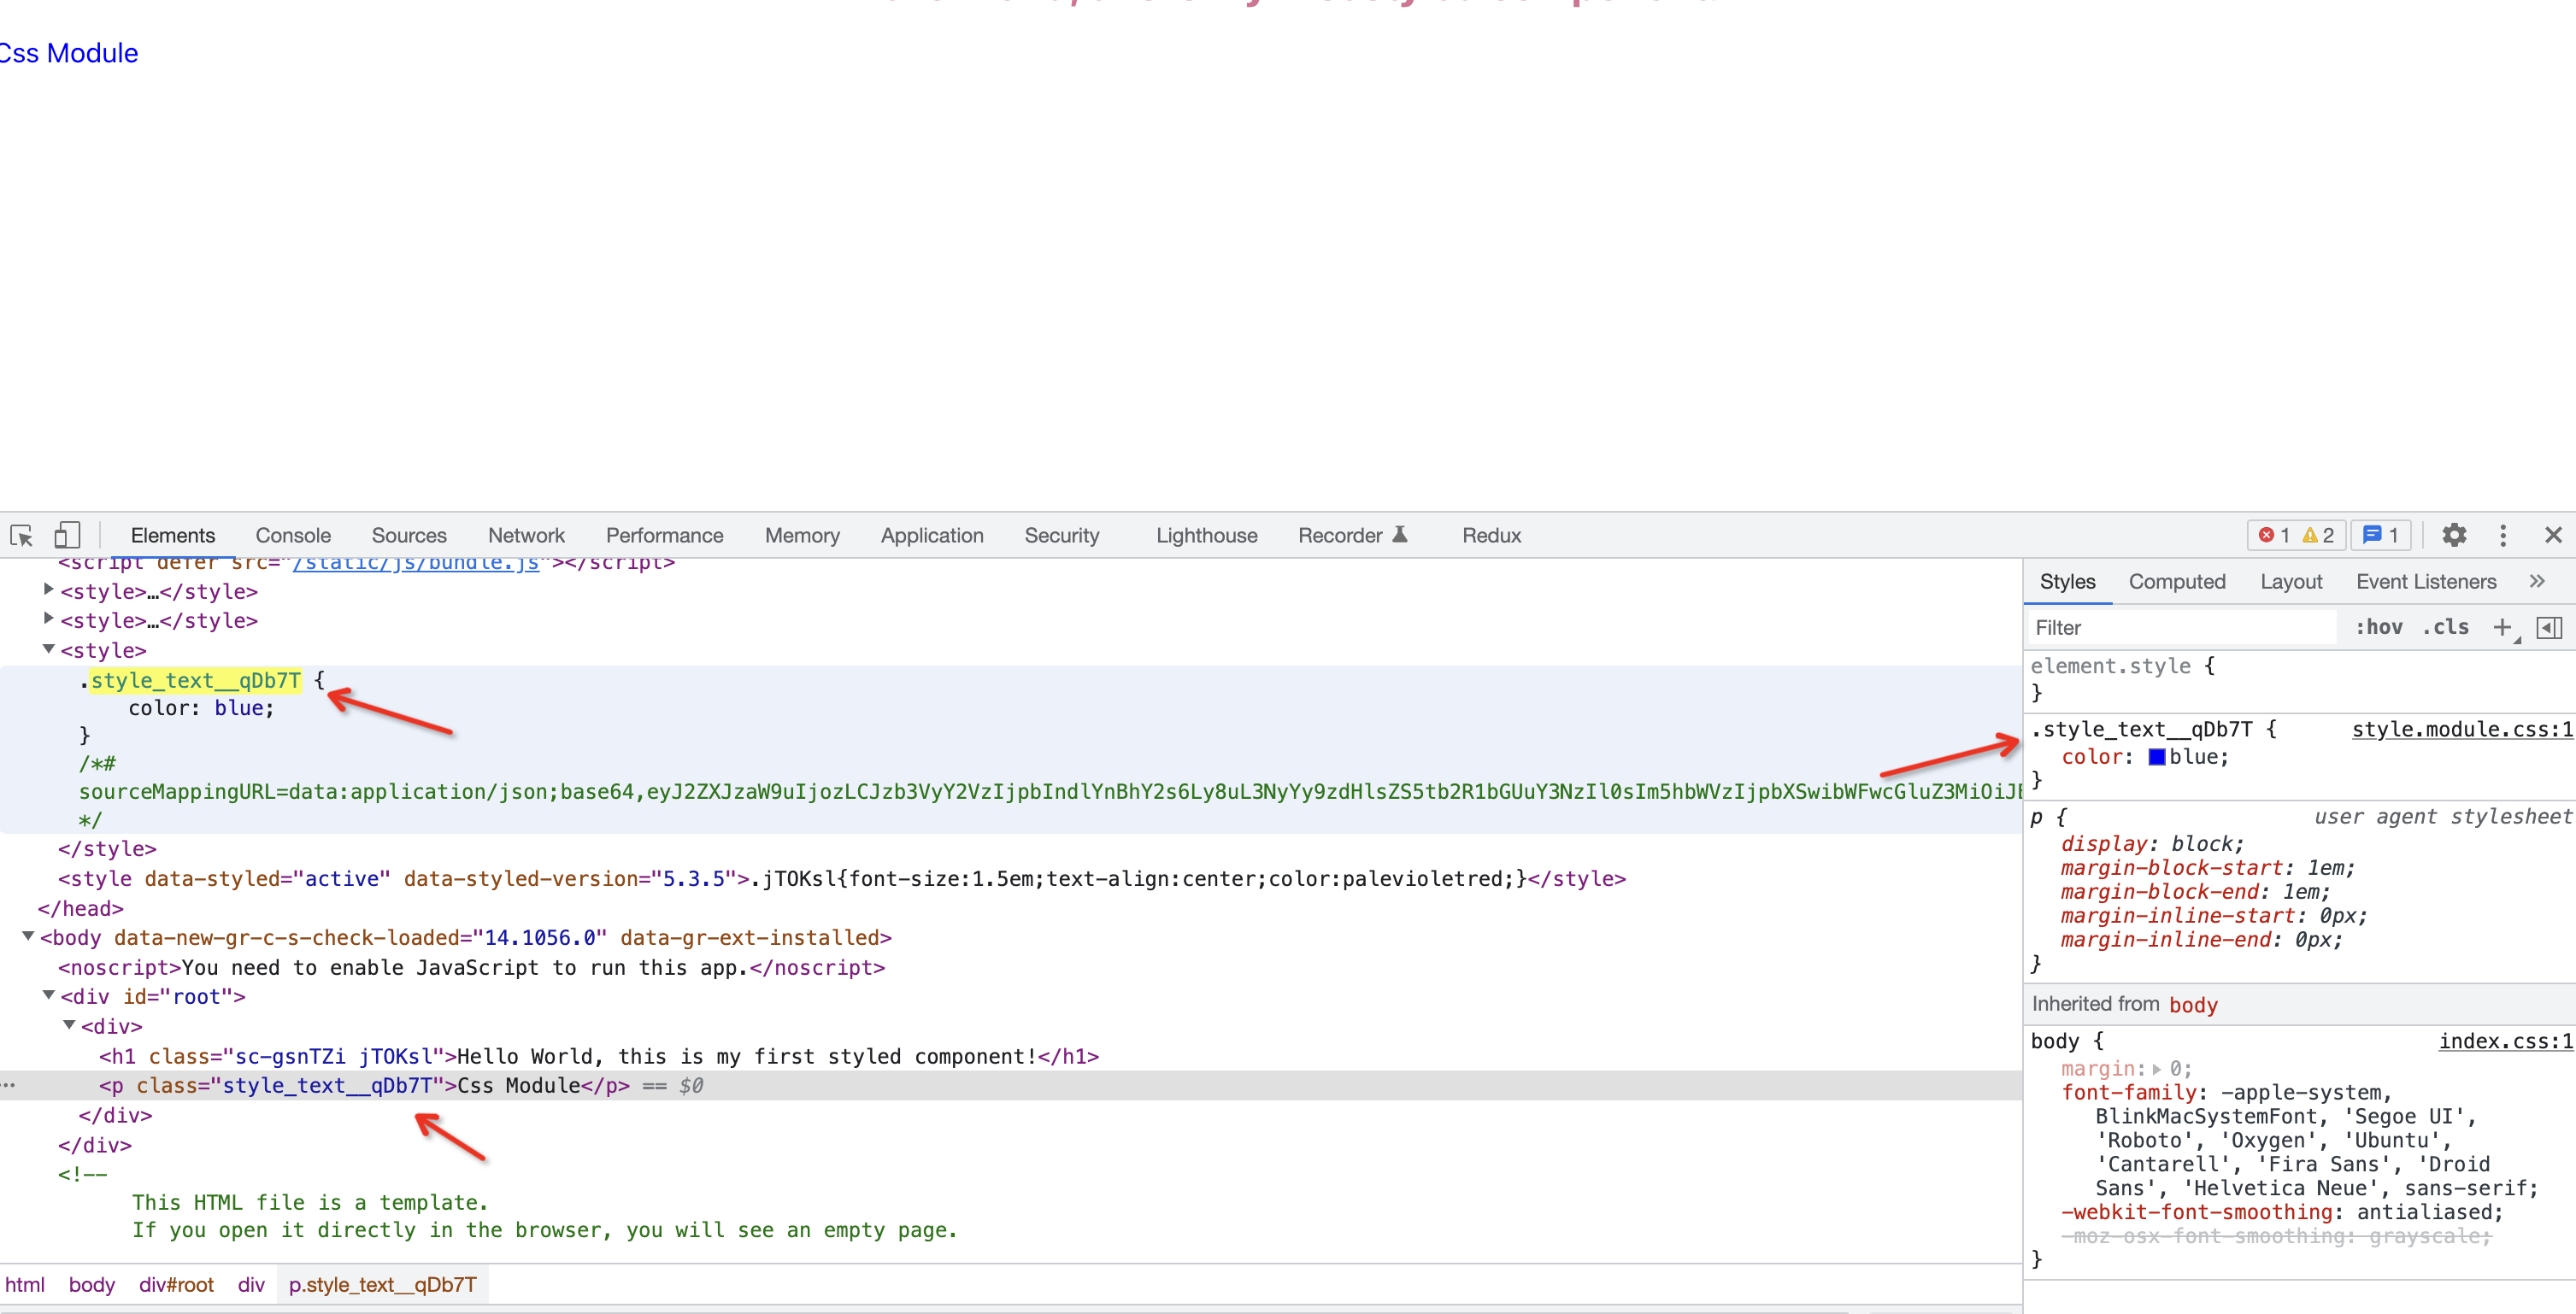Click the display: block user agent property
Image resolution: width=2576 pixels, height=1314 pixels.
(2152, 844)
